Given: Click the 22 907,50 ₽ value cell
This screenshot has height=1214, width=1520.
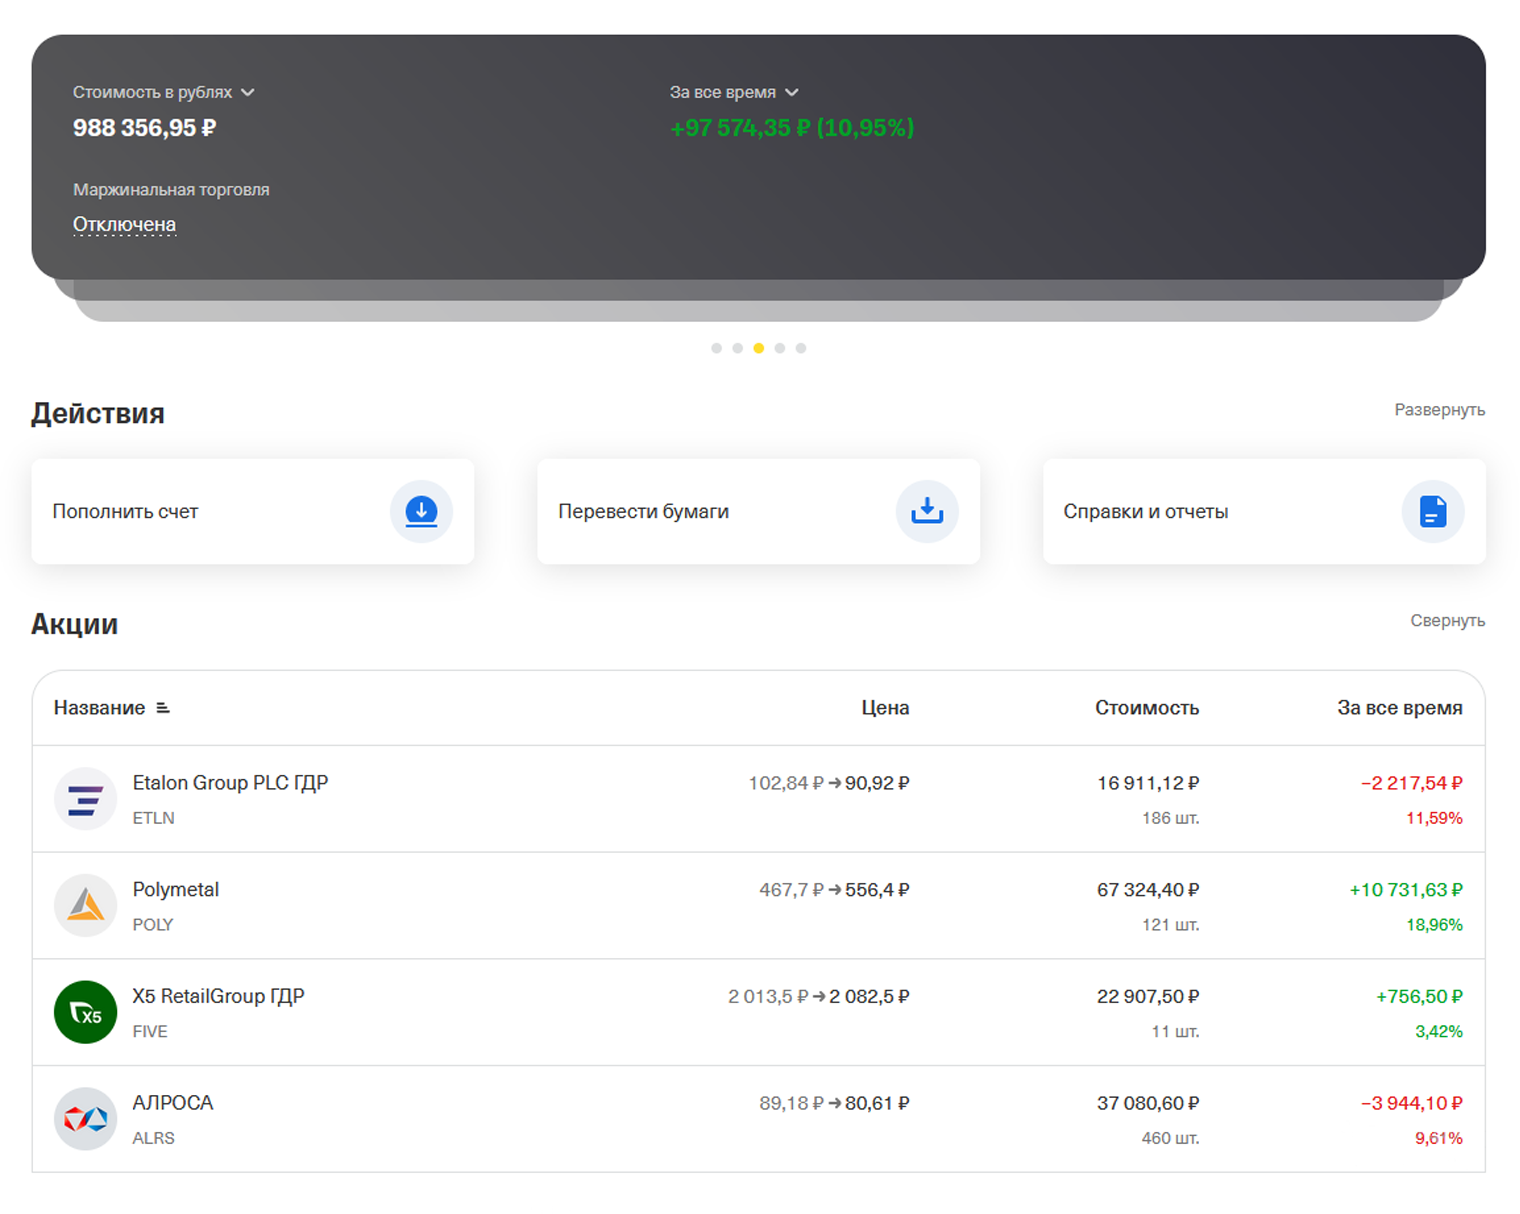Looking at the screenshot, I should (1148, 997).
